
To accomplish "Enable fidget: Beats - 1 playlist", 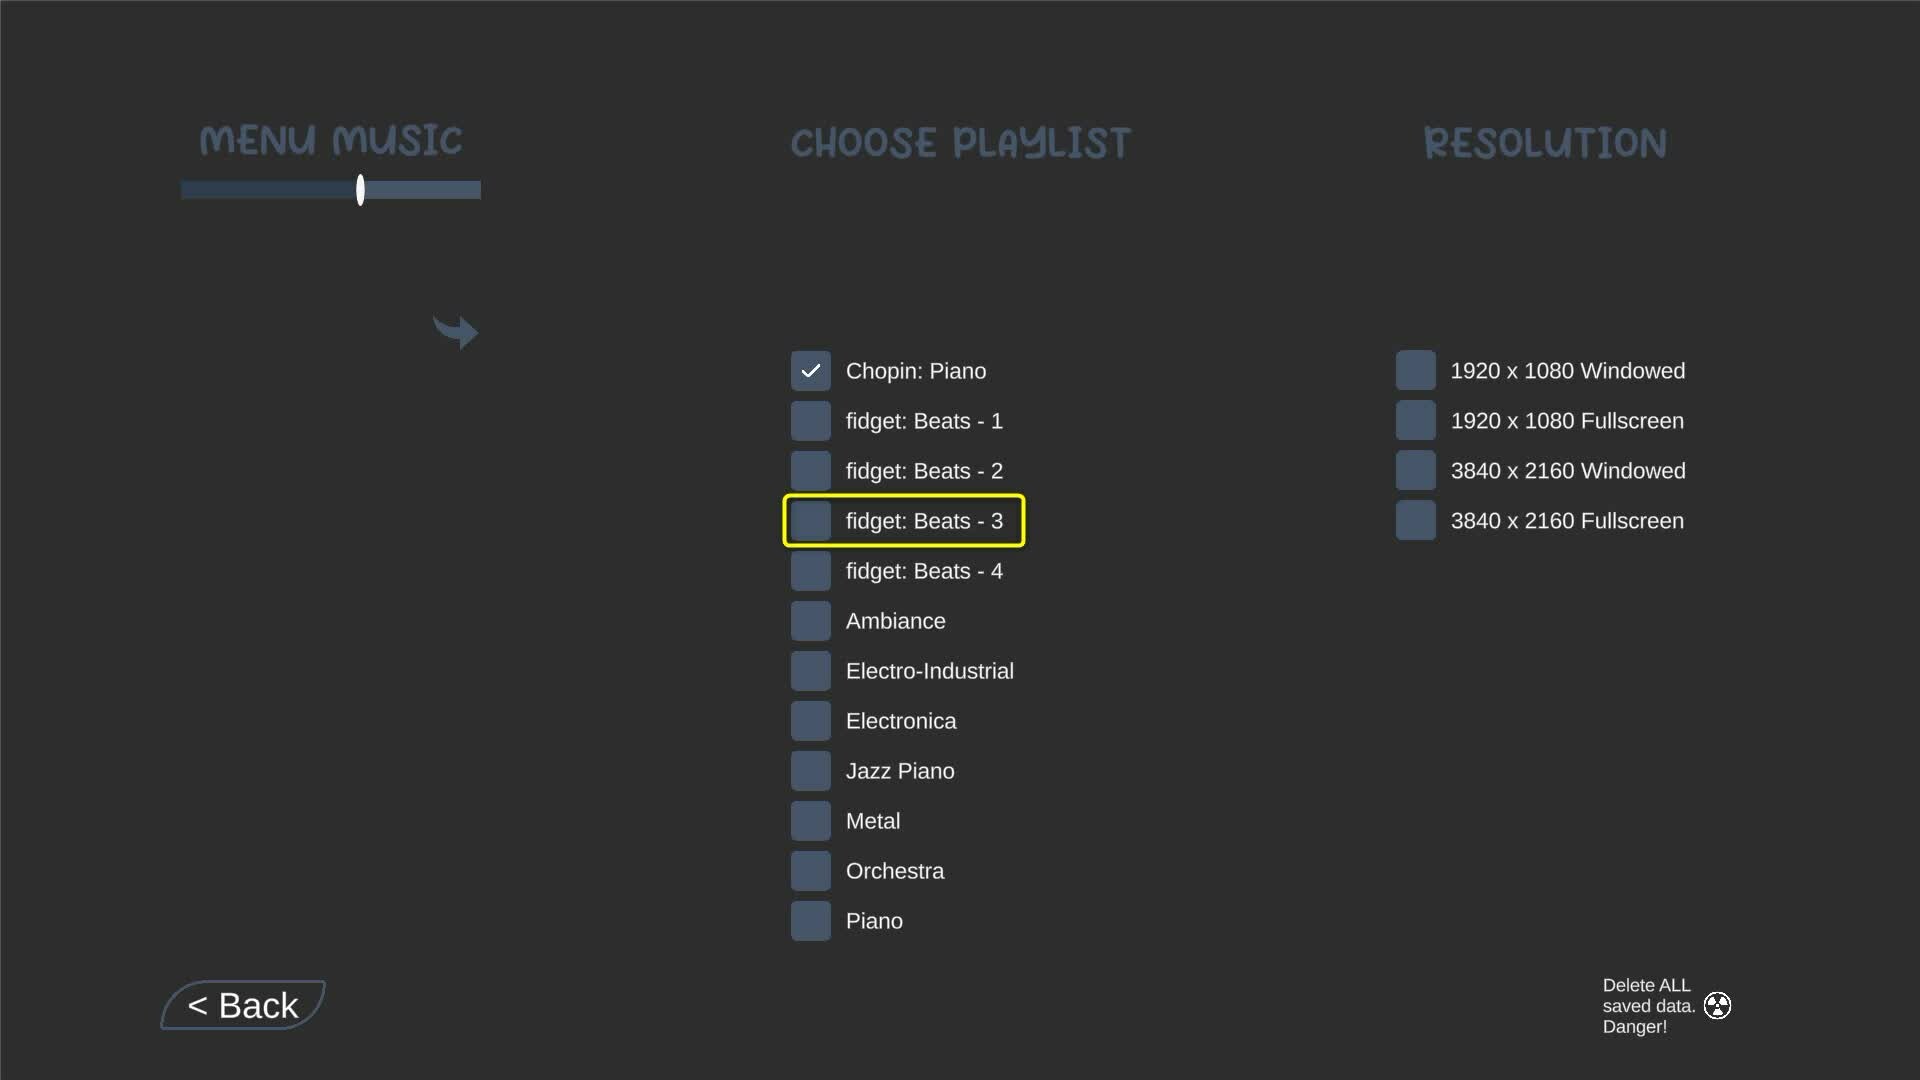I will 810,421.
